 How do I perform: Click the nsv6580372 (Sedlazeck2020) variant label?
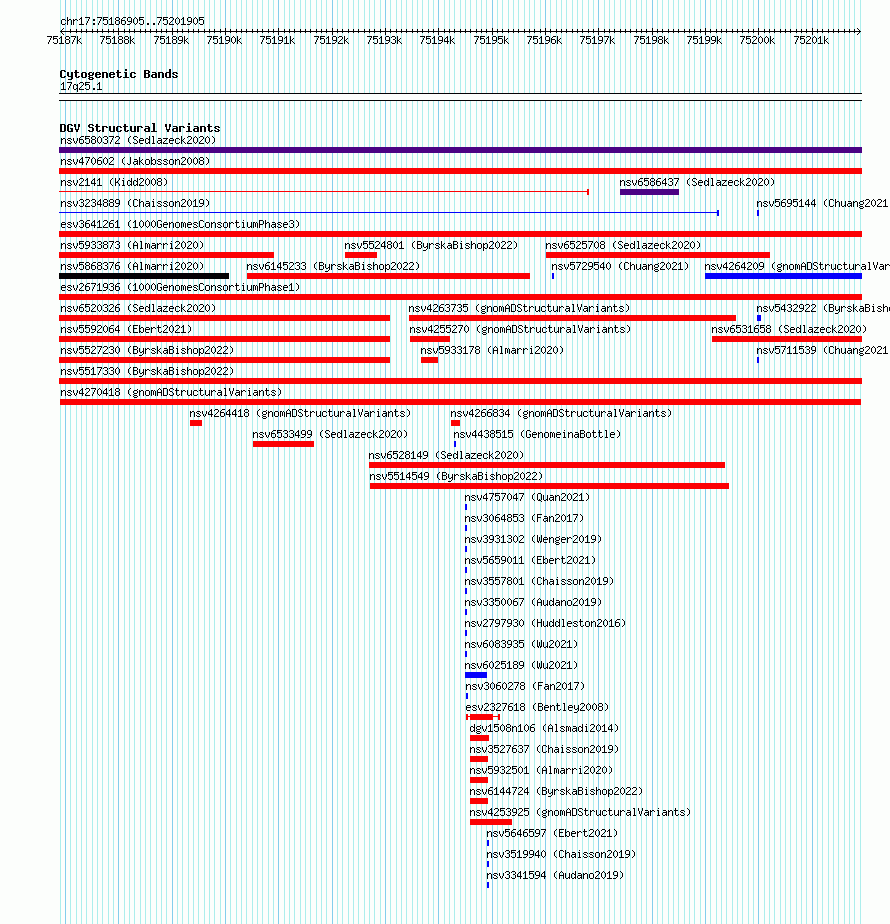click(x=138, y=140)
